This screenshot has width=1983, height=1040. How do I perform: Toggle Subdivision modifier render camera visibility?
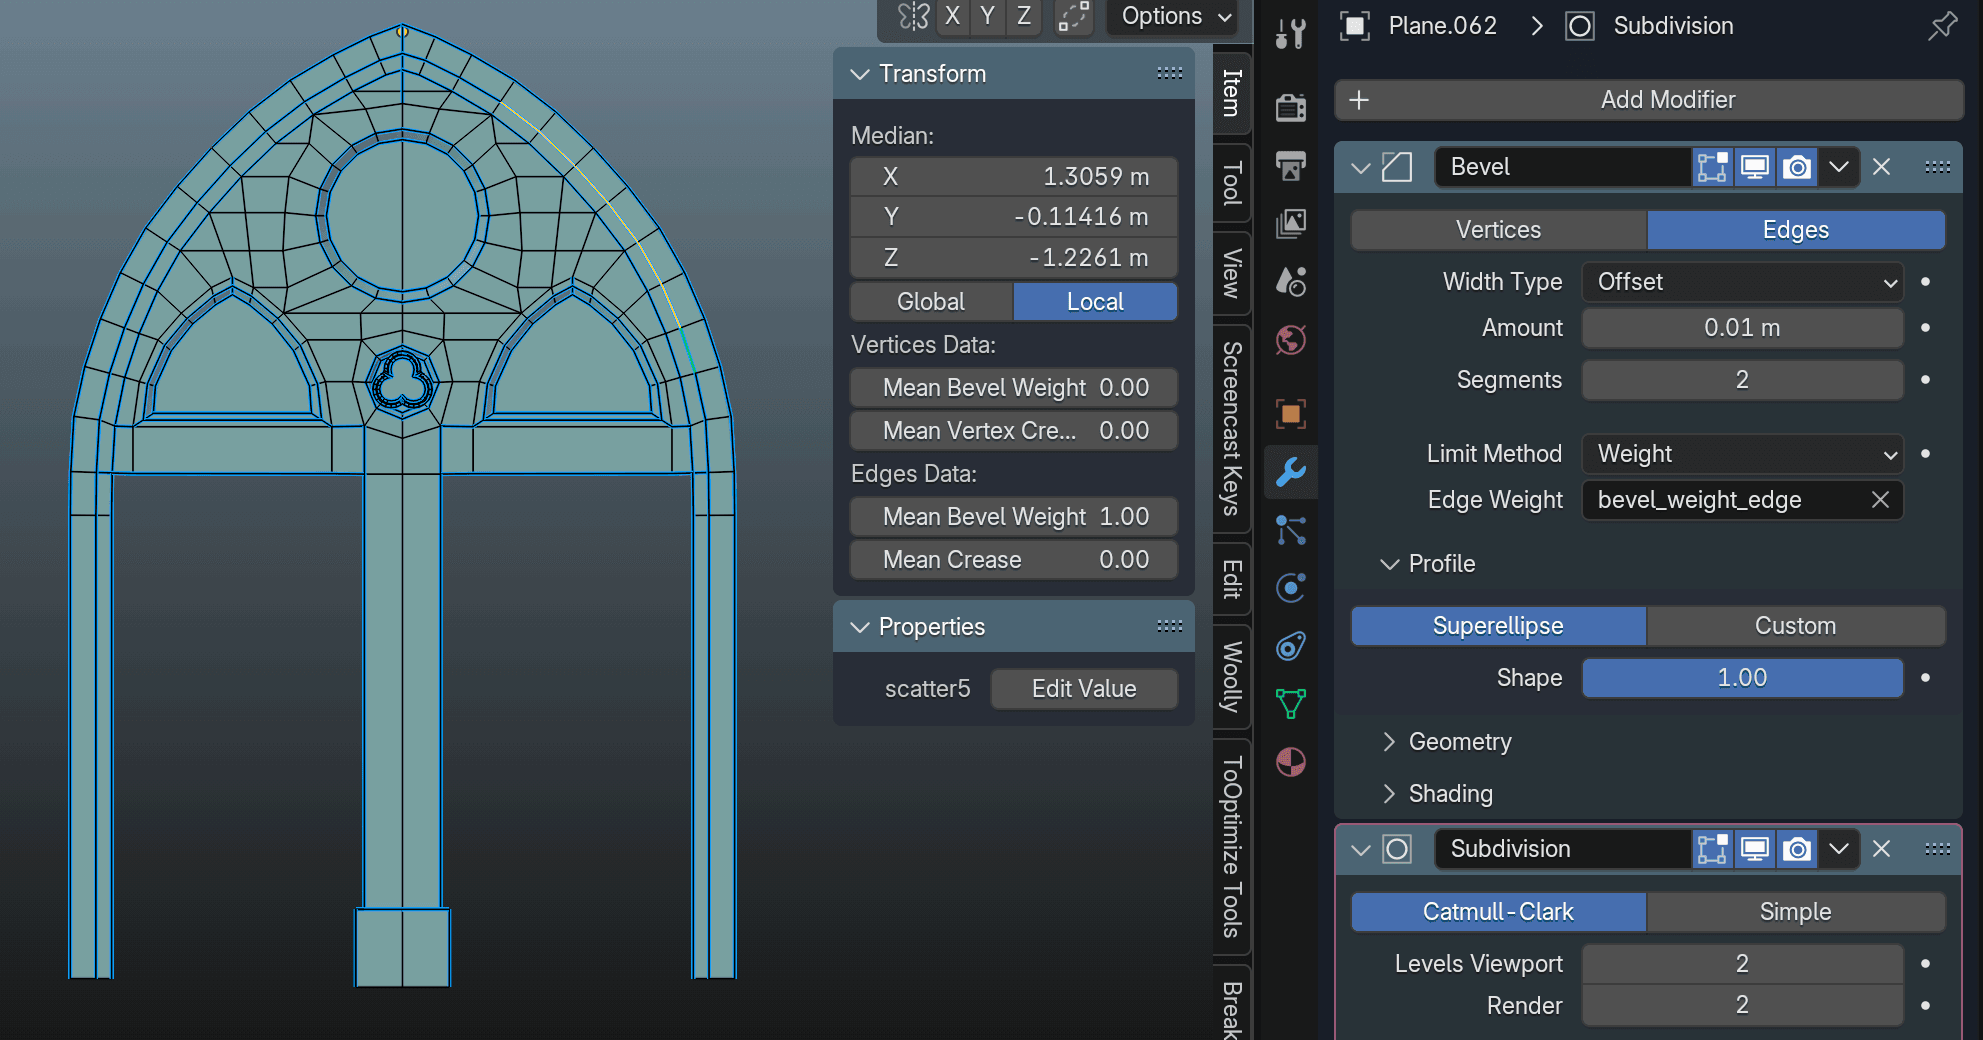click(x=1797, y=849)
